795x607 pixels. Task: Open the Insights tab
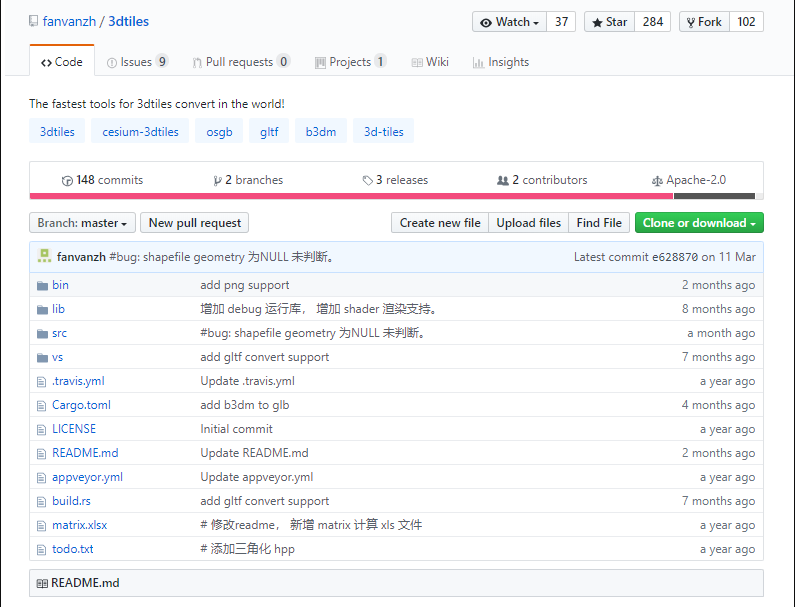(501, 62)
